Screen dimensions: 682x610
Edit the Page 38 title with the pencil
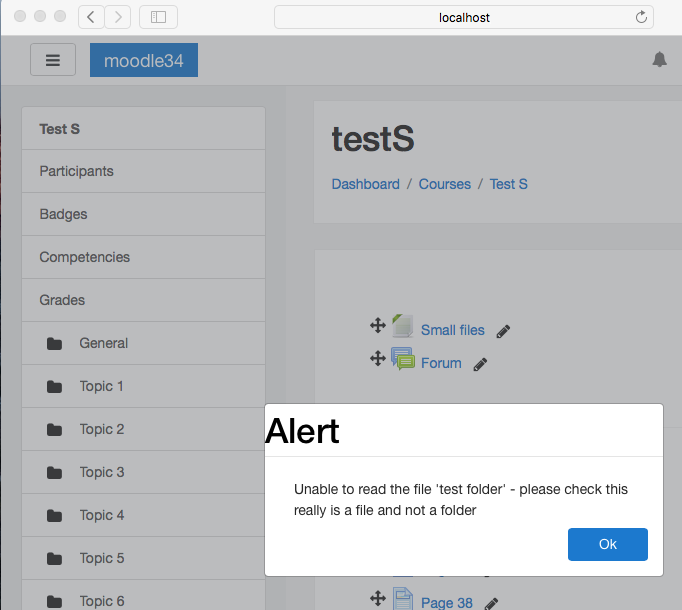[491, 604]
